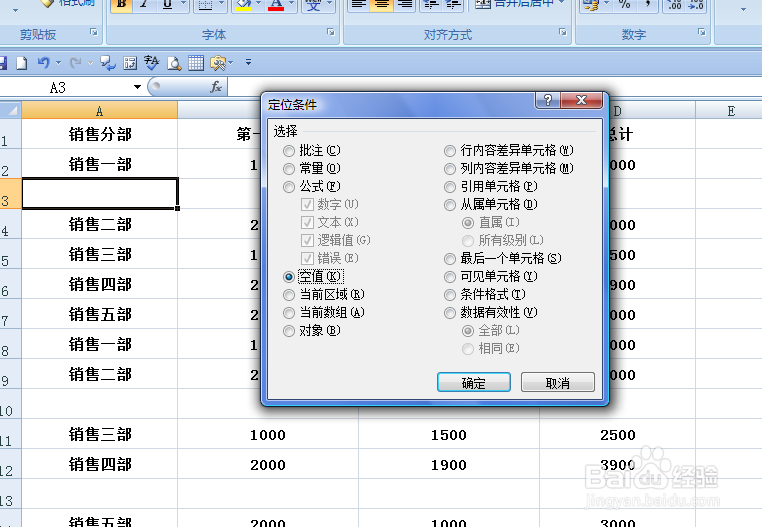Click the speech bubbles icon in quick toolbar
Image resolution: width=762 pixels, height=527 pixels.
click(108, 63)
